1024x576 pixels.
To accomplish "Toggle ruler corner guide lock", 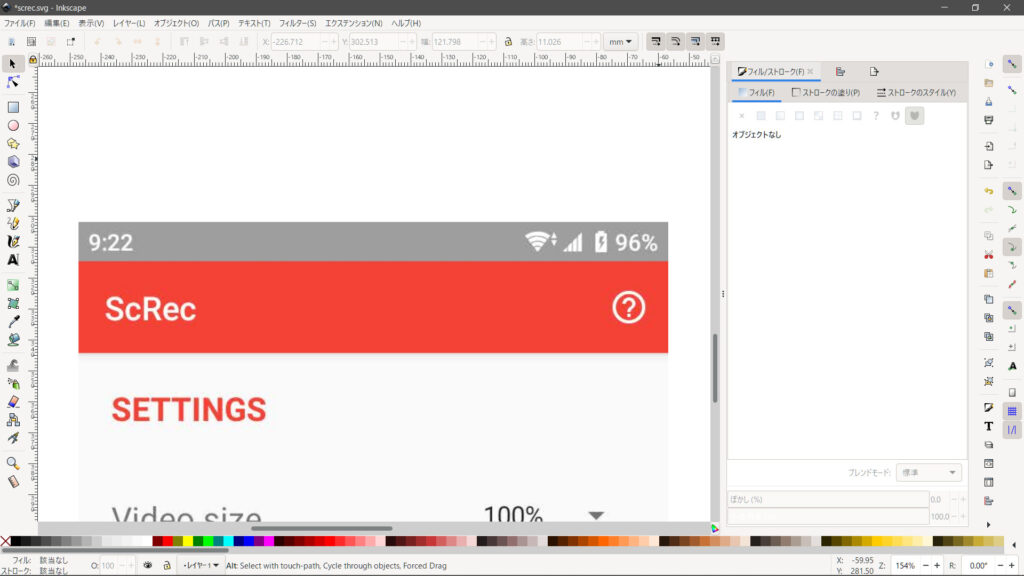I will (x=33, y=59).
